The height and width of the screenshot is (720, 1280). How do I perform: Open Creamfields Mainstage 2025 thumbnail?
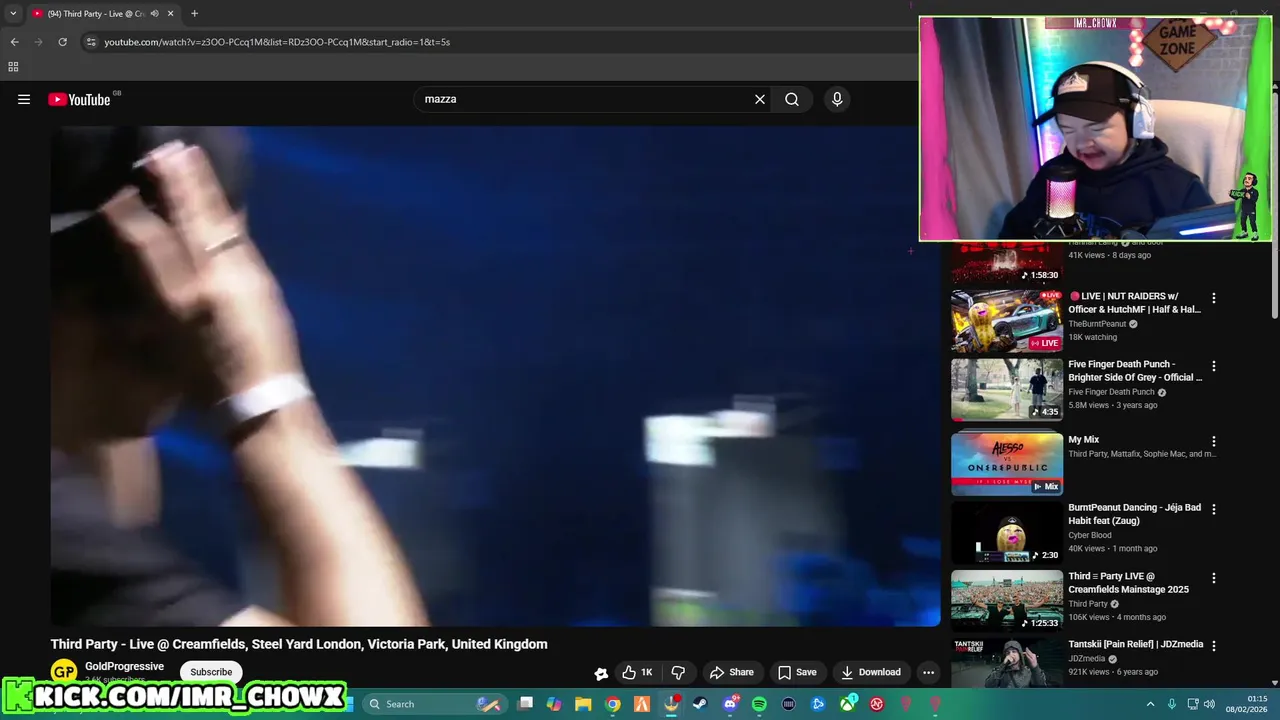tap(1007, 601)
